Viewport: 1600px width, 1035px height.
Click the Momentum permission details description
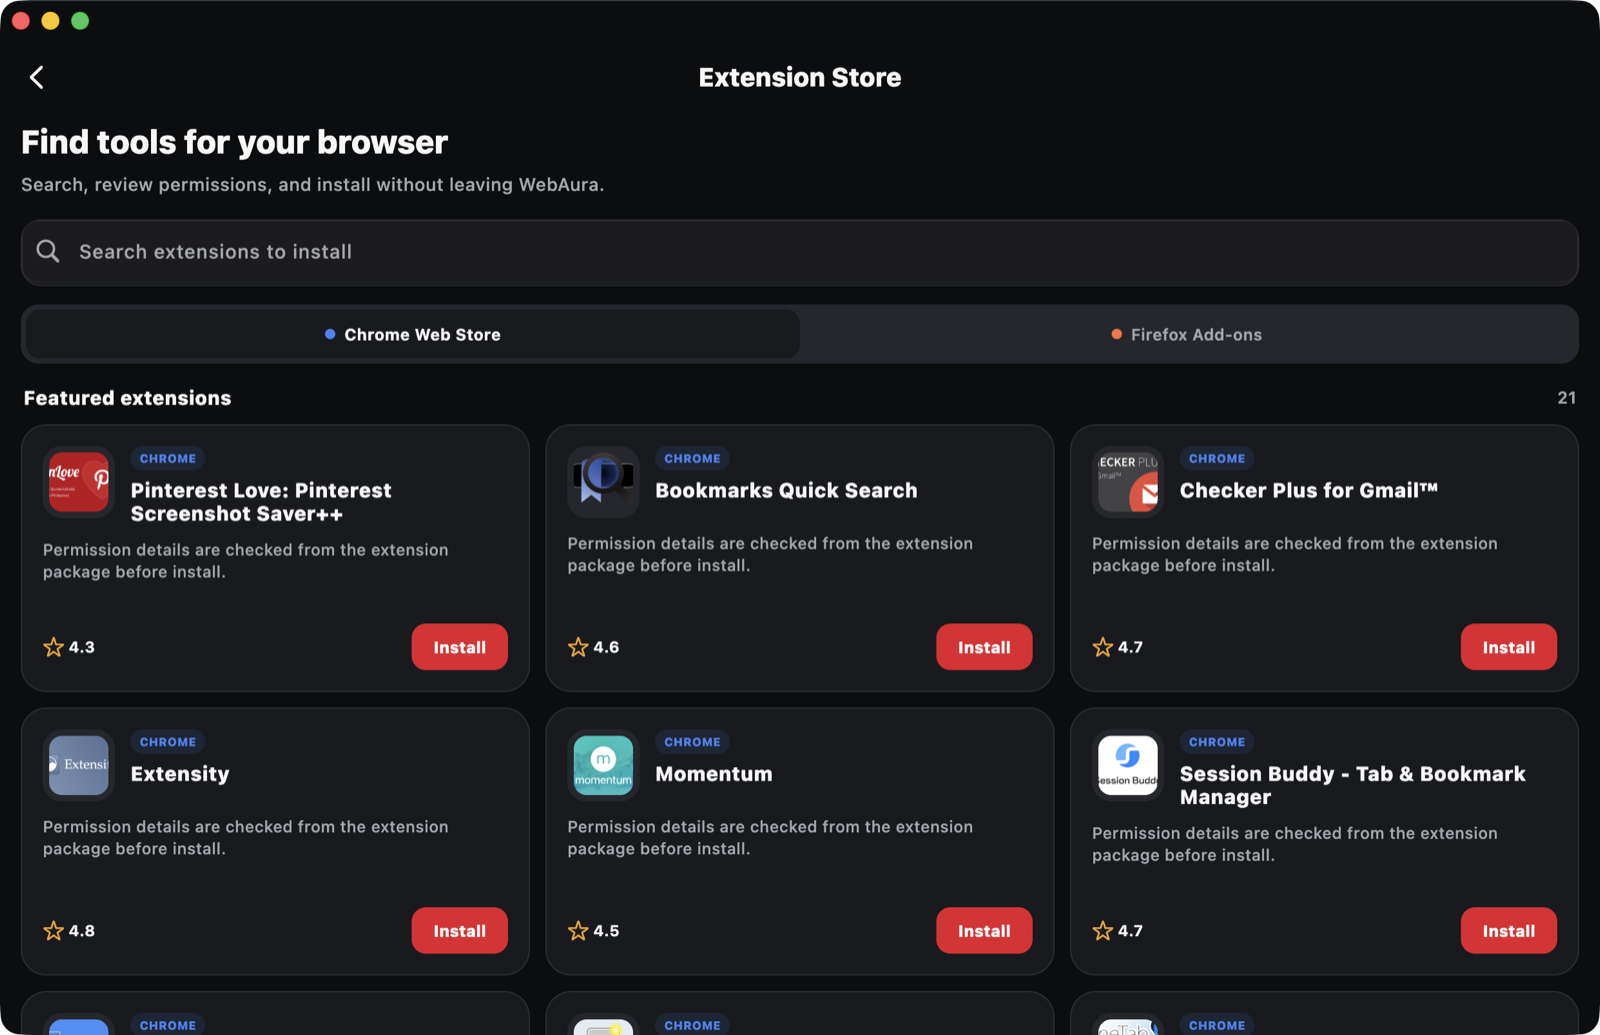(770, 838)
